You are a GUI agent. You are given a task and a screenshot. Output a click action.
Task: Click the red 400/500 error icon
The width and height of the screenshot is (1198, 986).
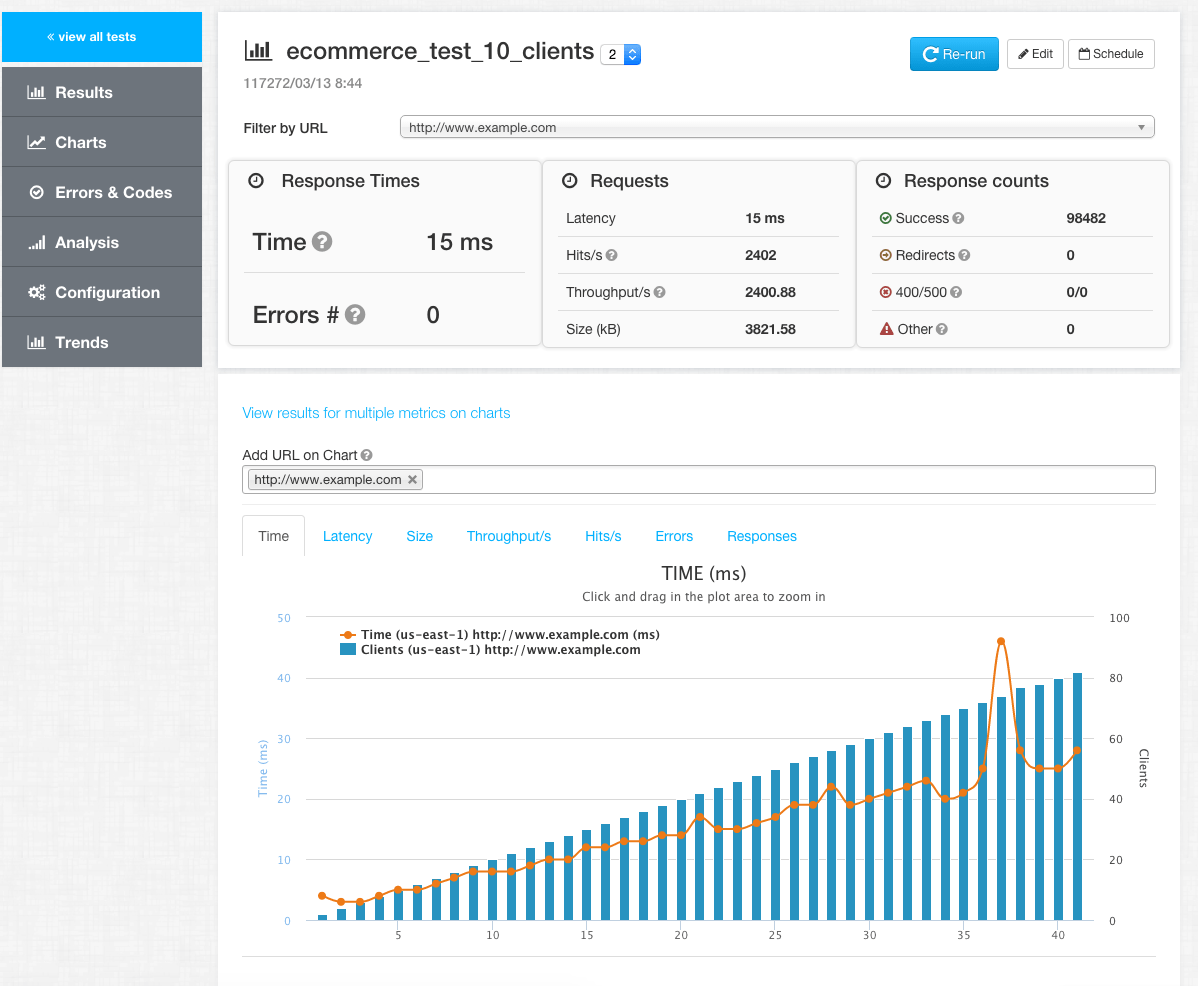coord(886,292)
